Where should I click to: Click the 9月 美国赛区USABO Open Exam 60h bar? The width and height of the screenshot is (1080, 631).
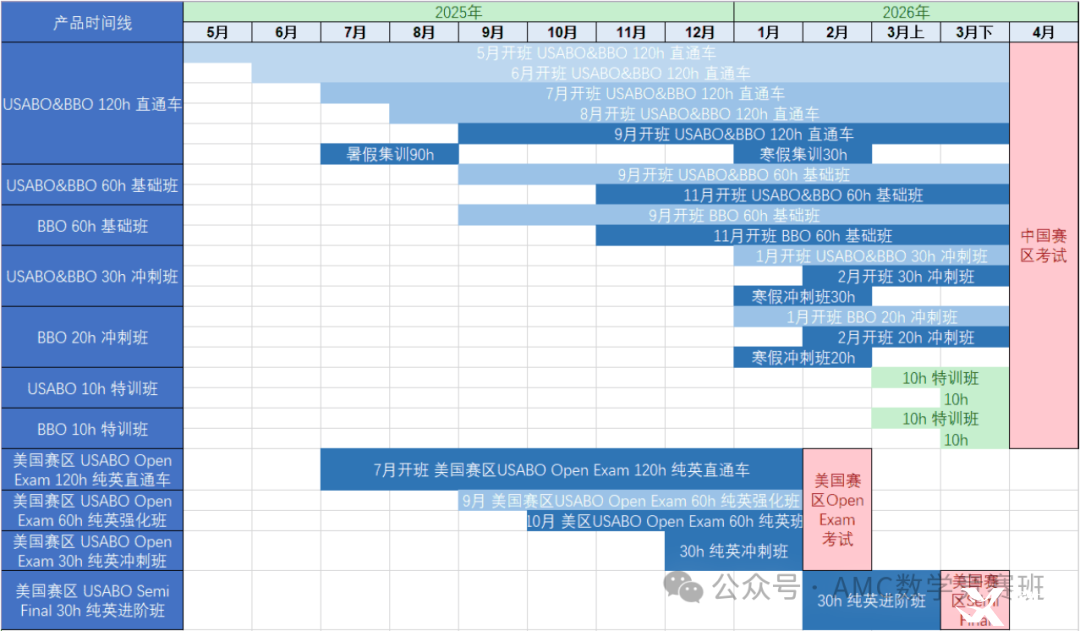coord(631,500)
